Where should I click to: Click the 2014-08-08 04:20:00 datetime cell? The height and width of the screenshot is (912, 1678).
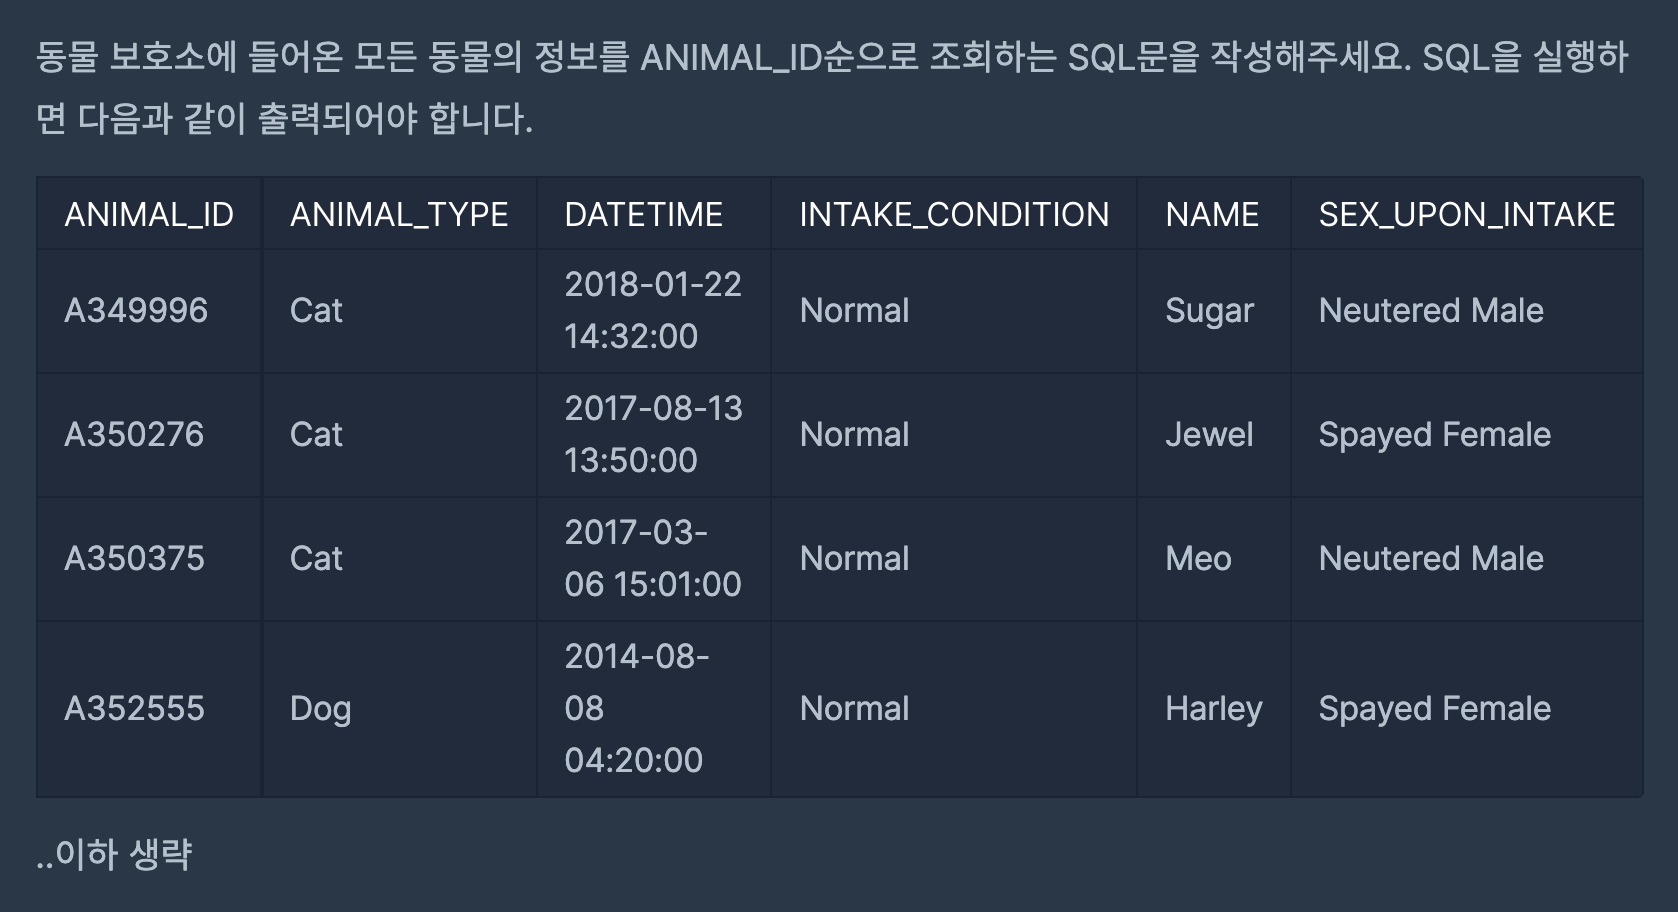pos(654,709)
